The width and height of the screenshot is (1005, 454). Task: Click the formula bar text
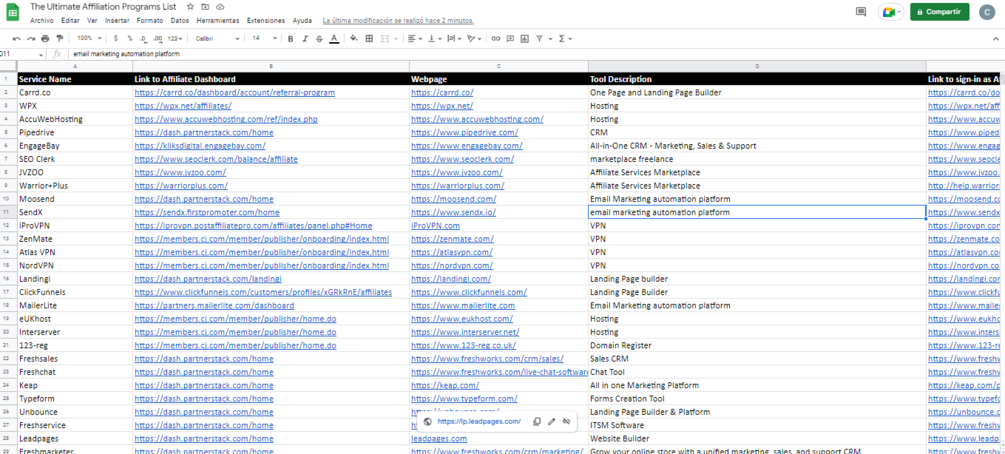coord(126,55)
